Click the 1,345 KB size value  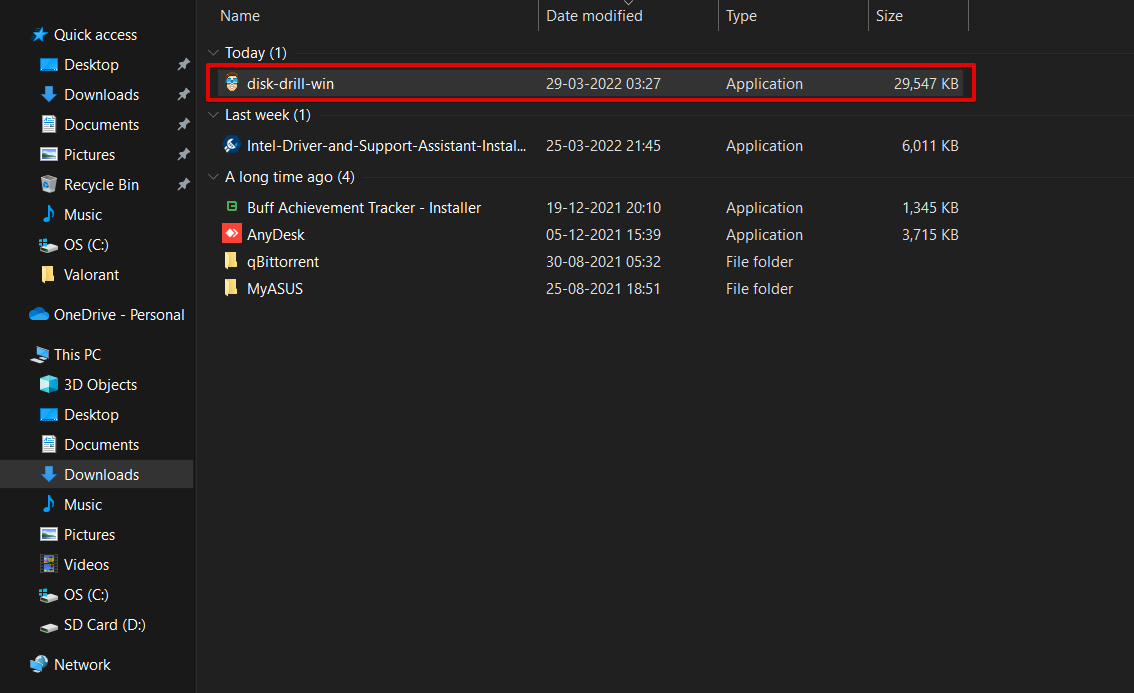(x=930, y=208)
